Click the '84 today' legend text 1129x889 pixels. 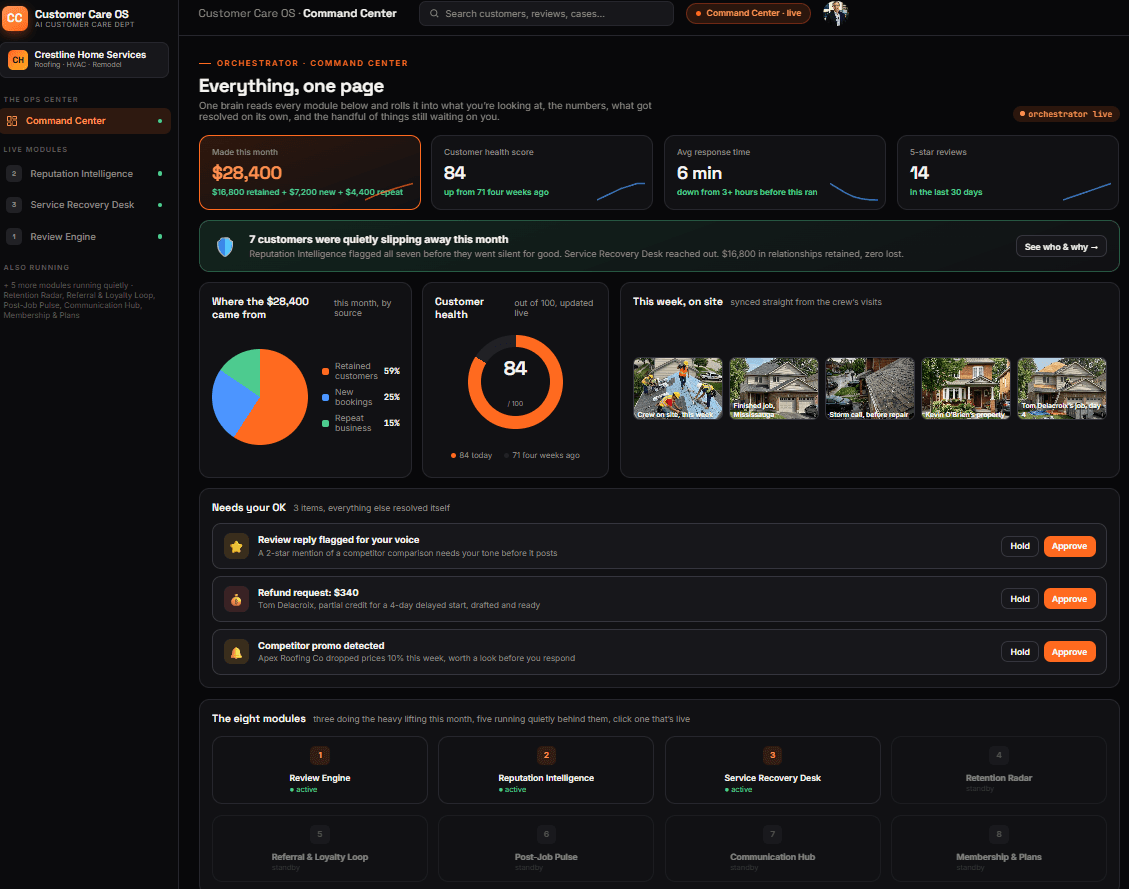pos(475,456)
